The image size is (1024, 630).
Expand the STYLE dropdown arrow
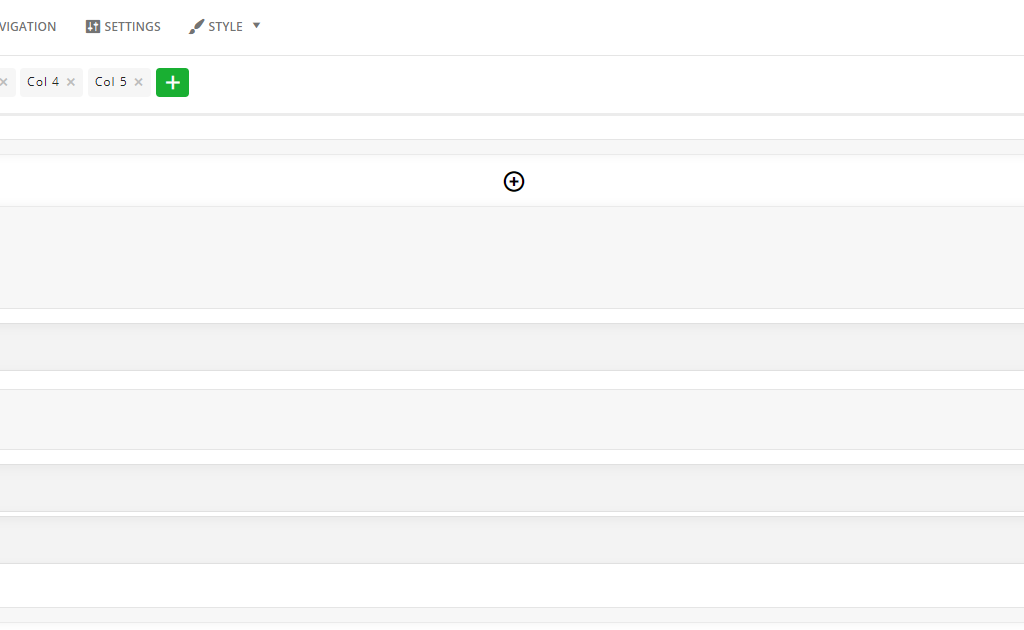256,26
